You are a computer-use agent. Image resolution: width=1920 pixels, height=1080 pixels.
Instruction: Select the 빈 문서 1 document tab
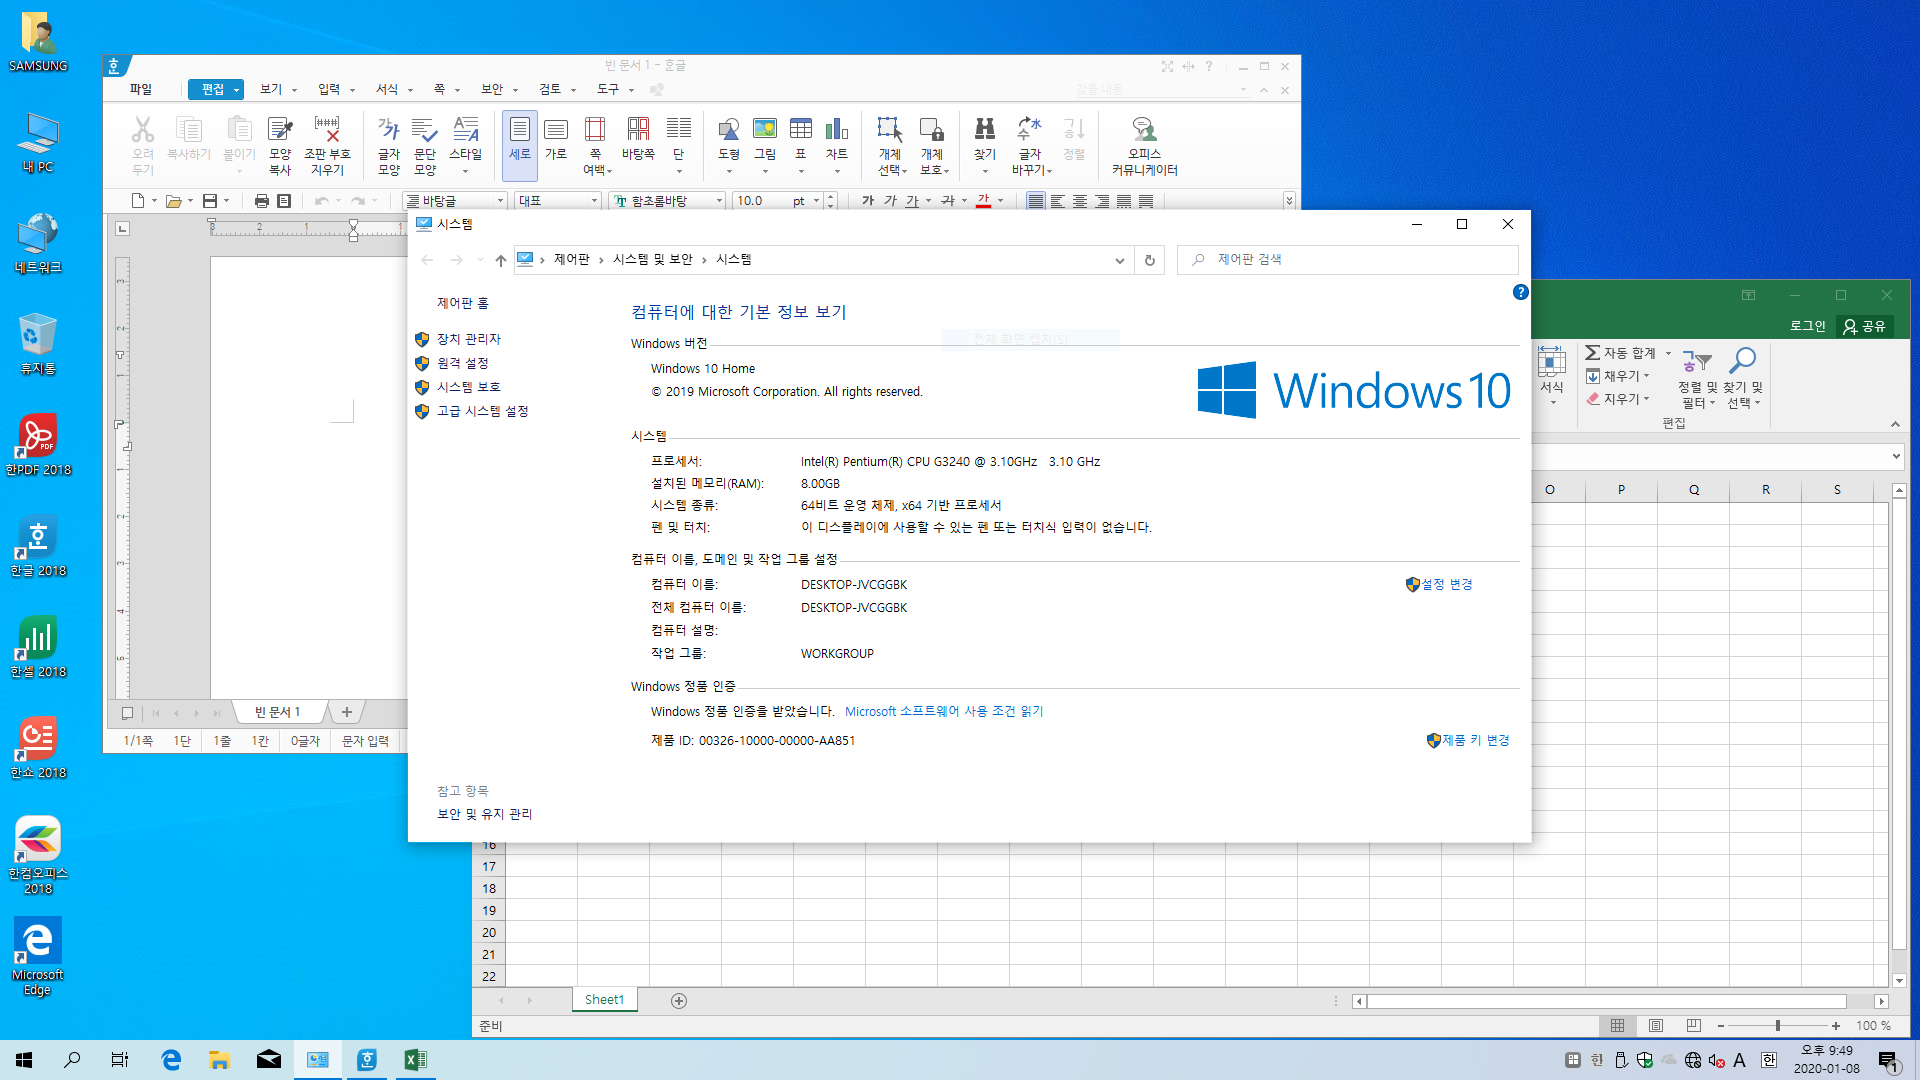(x=277, y=712)
